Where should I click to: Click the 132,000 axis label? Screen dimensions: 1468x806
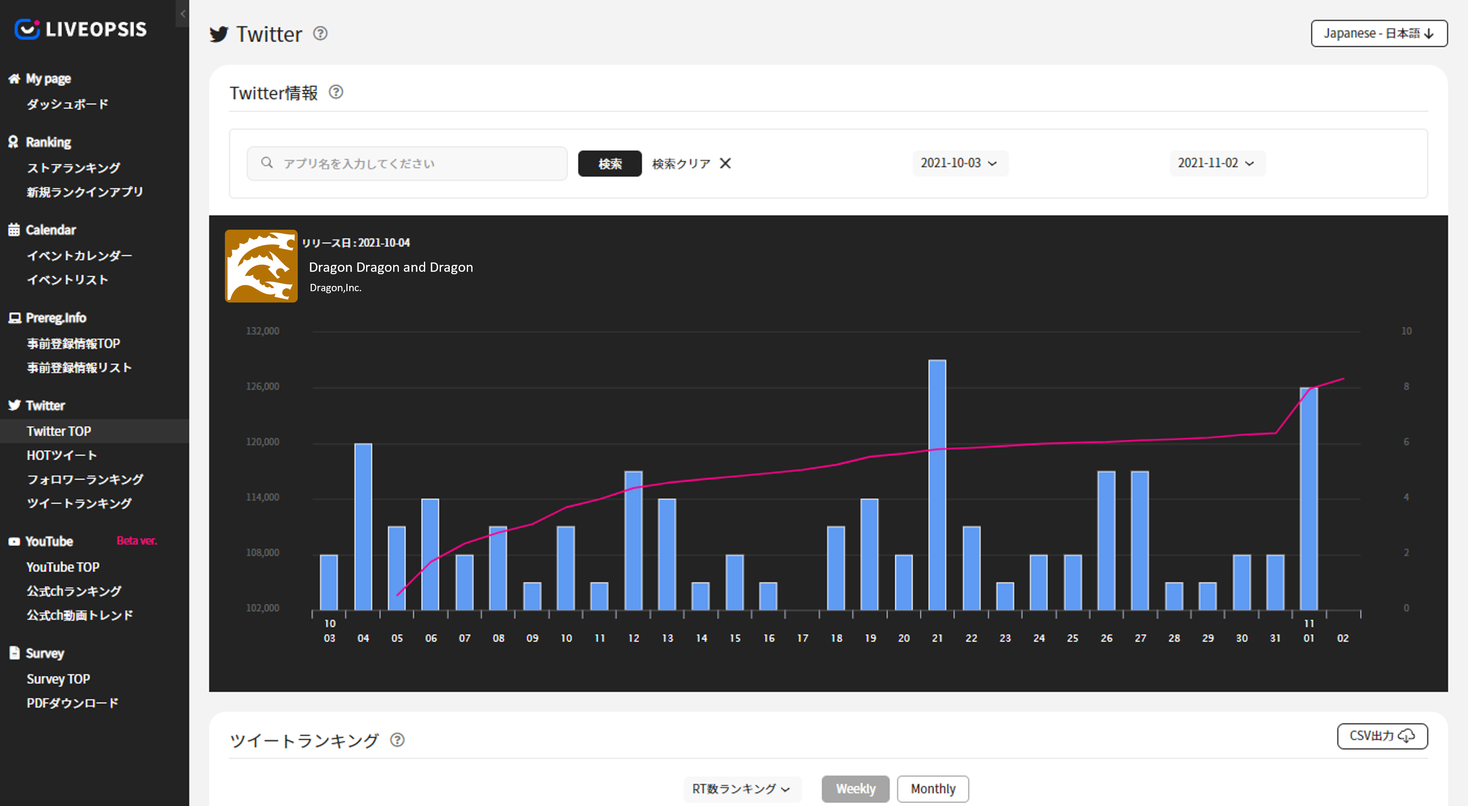[x=262, y=331]
